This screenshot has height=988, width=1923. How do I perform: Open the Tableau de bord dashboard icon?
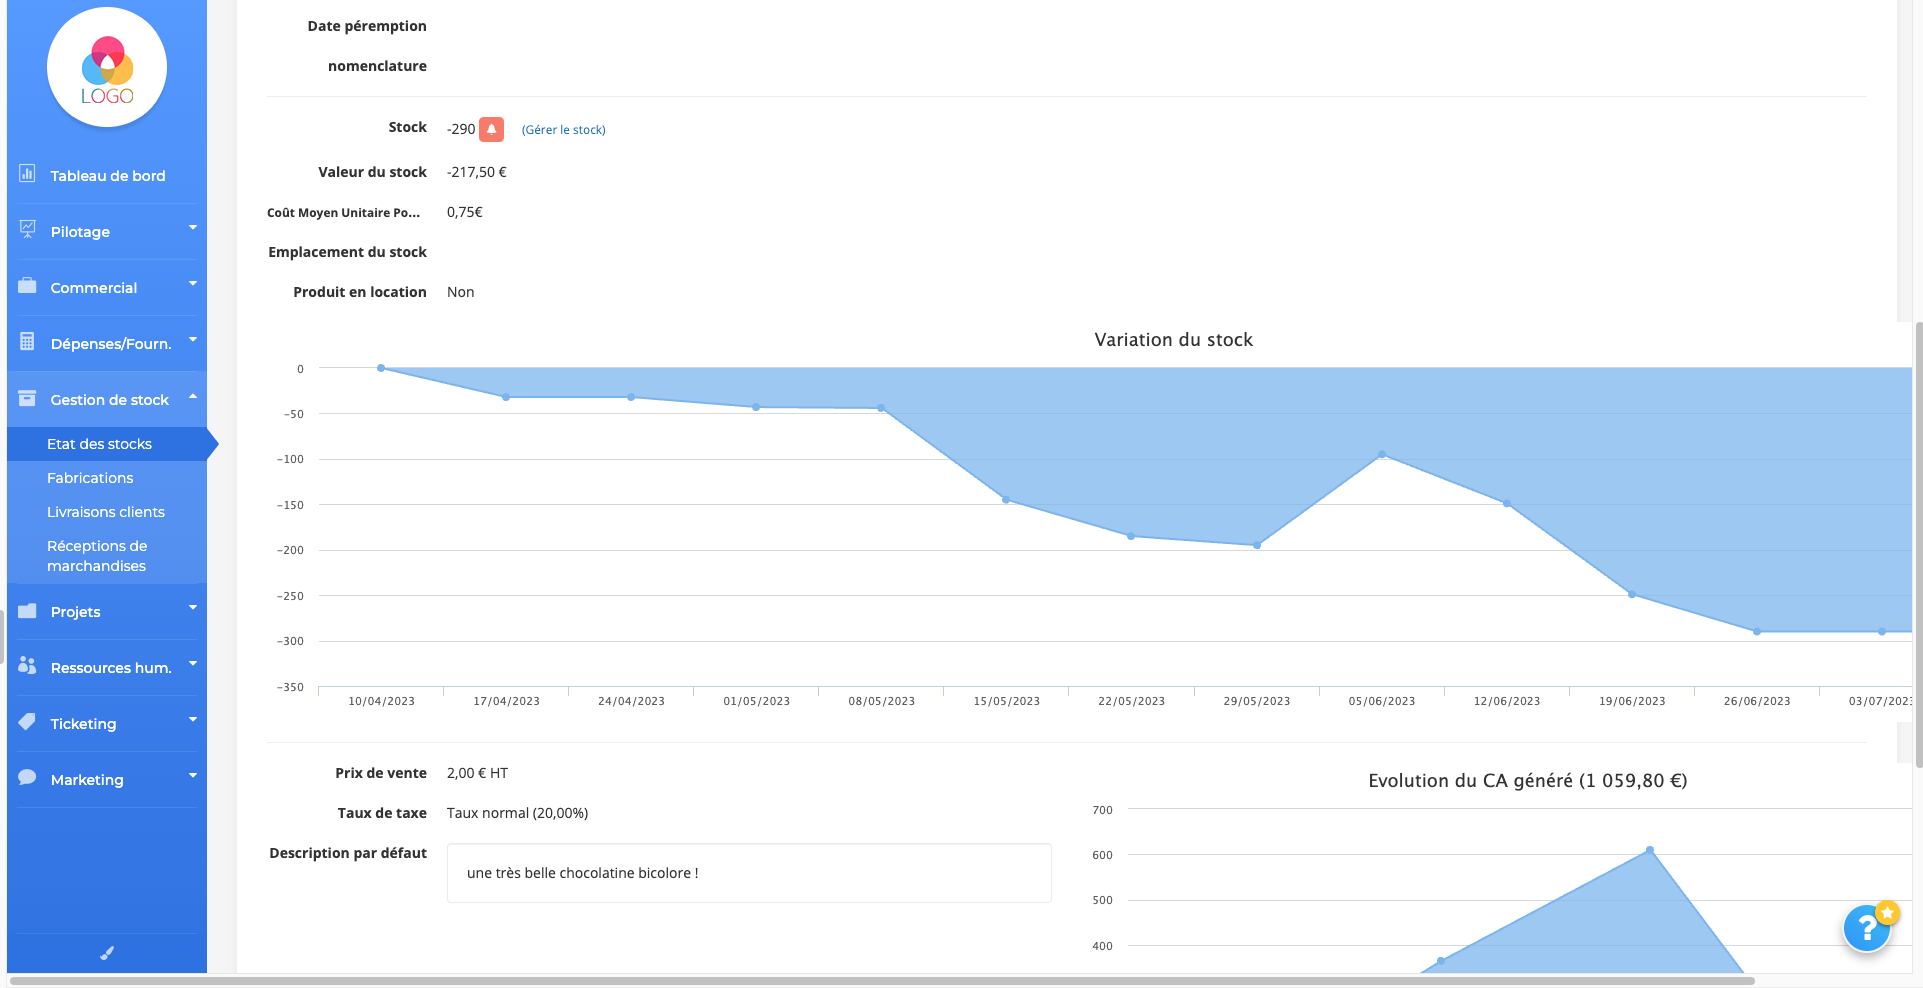coord(27,173)
